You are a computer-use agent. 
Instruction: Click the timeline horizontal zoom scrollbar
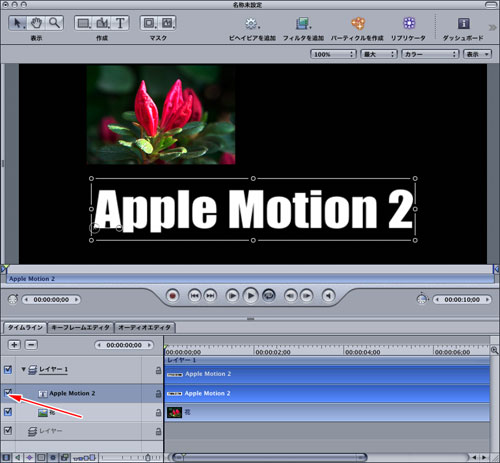tap(269, 457)
